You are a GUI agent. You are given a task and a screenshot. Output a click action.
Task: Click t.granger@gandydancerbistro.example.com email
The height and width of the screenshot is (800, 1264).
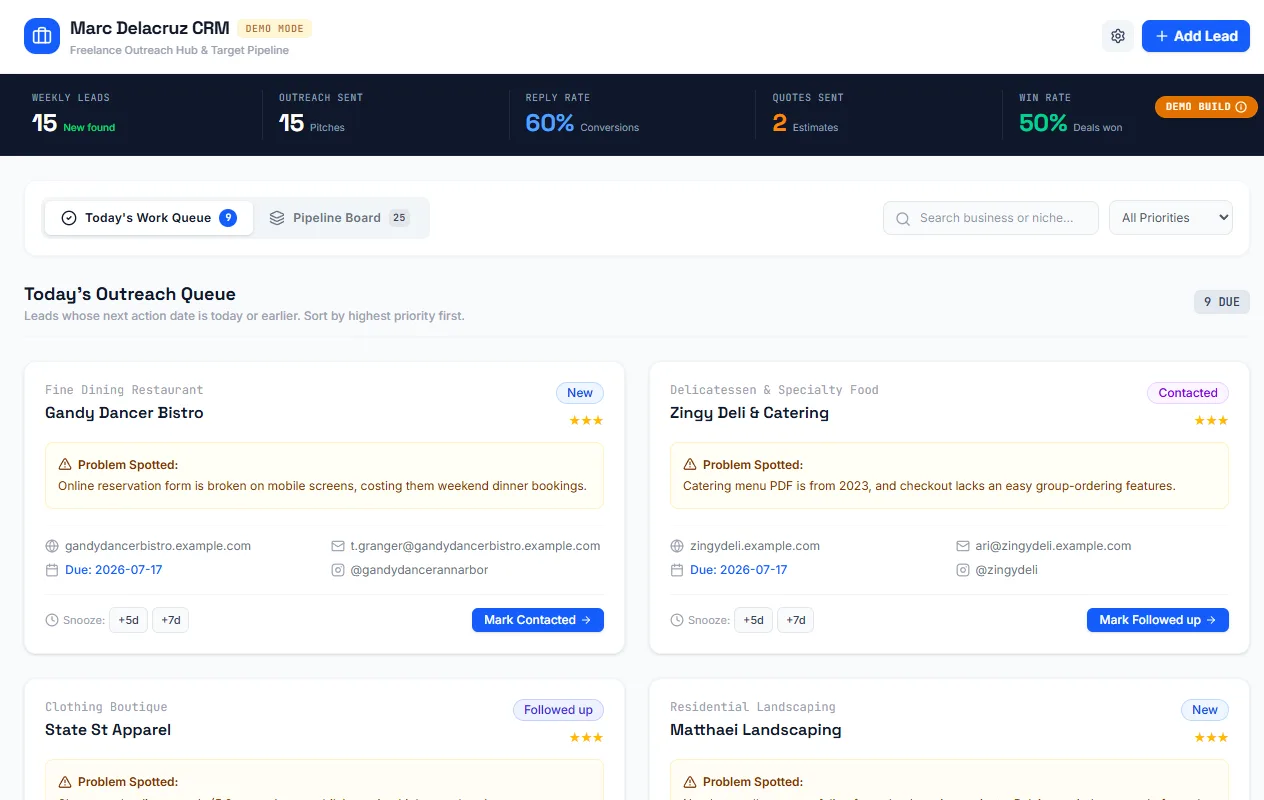(x=475, y=546)
